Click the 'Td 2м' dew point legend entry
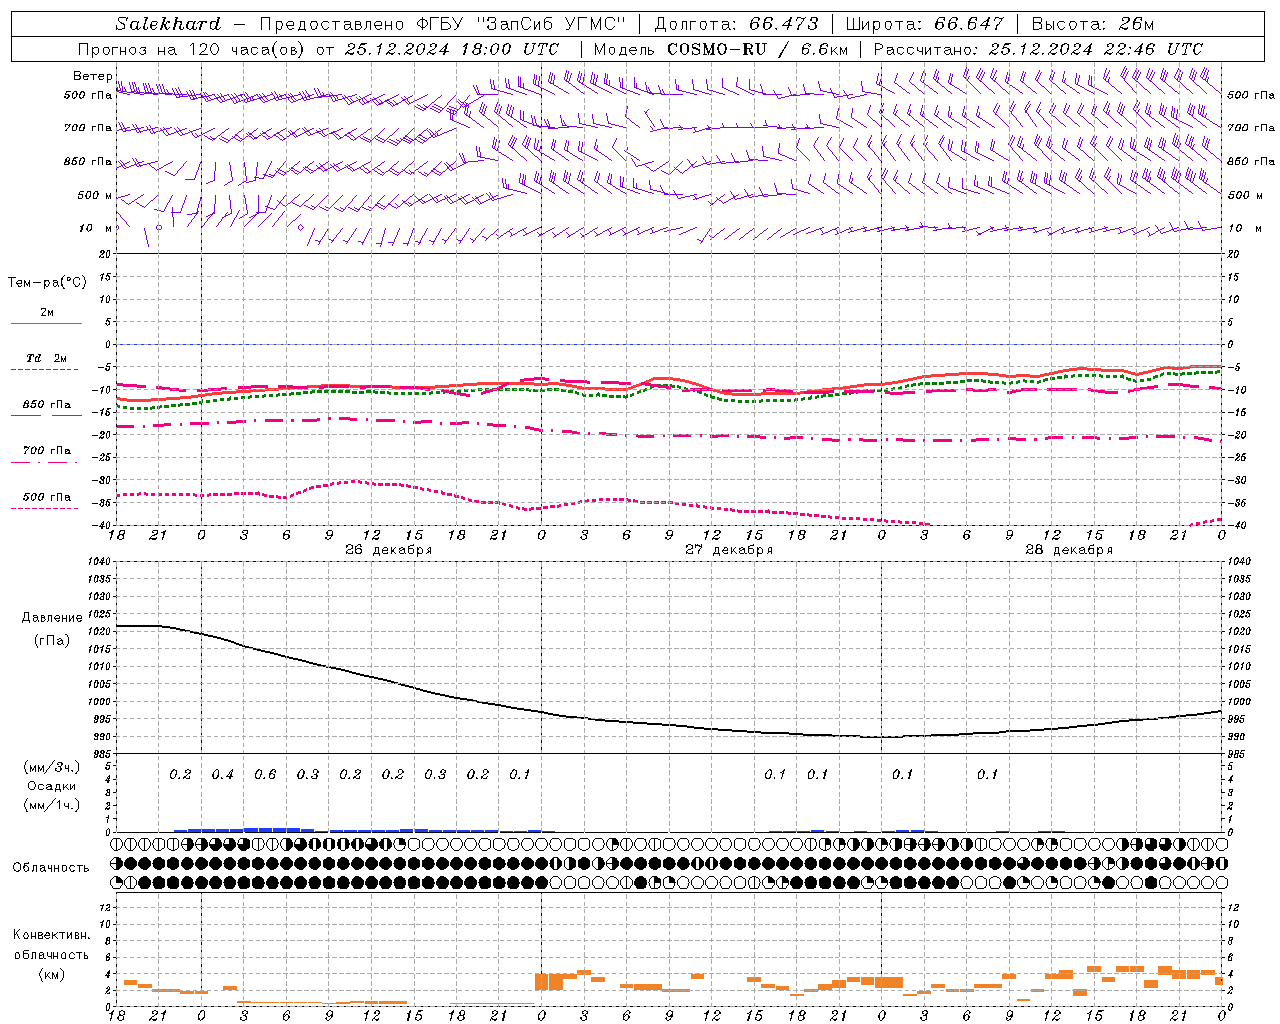The width and height of the screenshot is (1280, 1024). (x=47, y=358)
